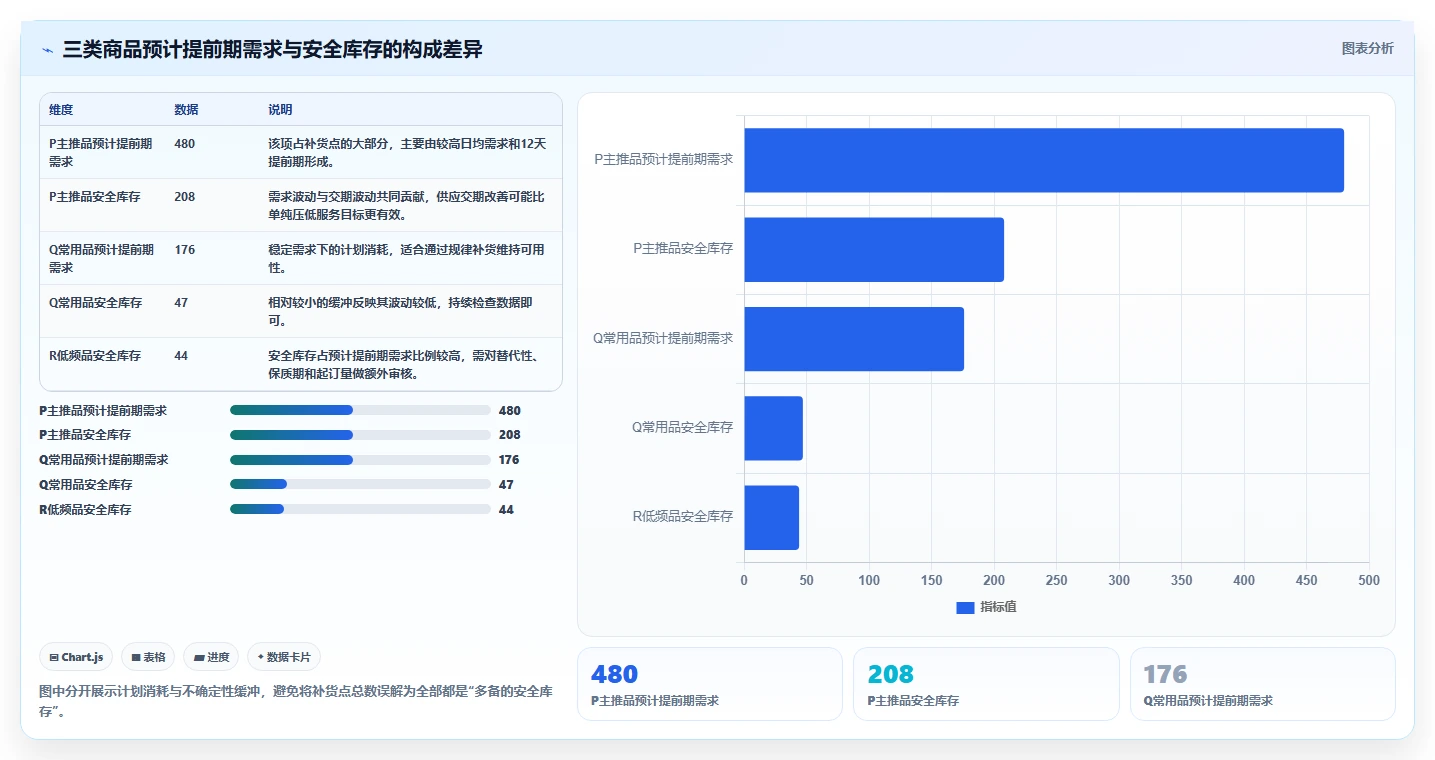Image resolution: width=1435 pixels, height=760 pixels.
Task: Click y-axis label Q常用品安全库存 in chart
Action: pos(682,428)
